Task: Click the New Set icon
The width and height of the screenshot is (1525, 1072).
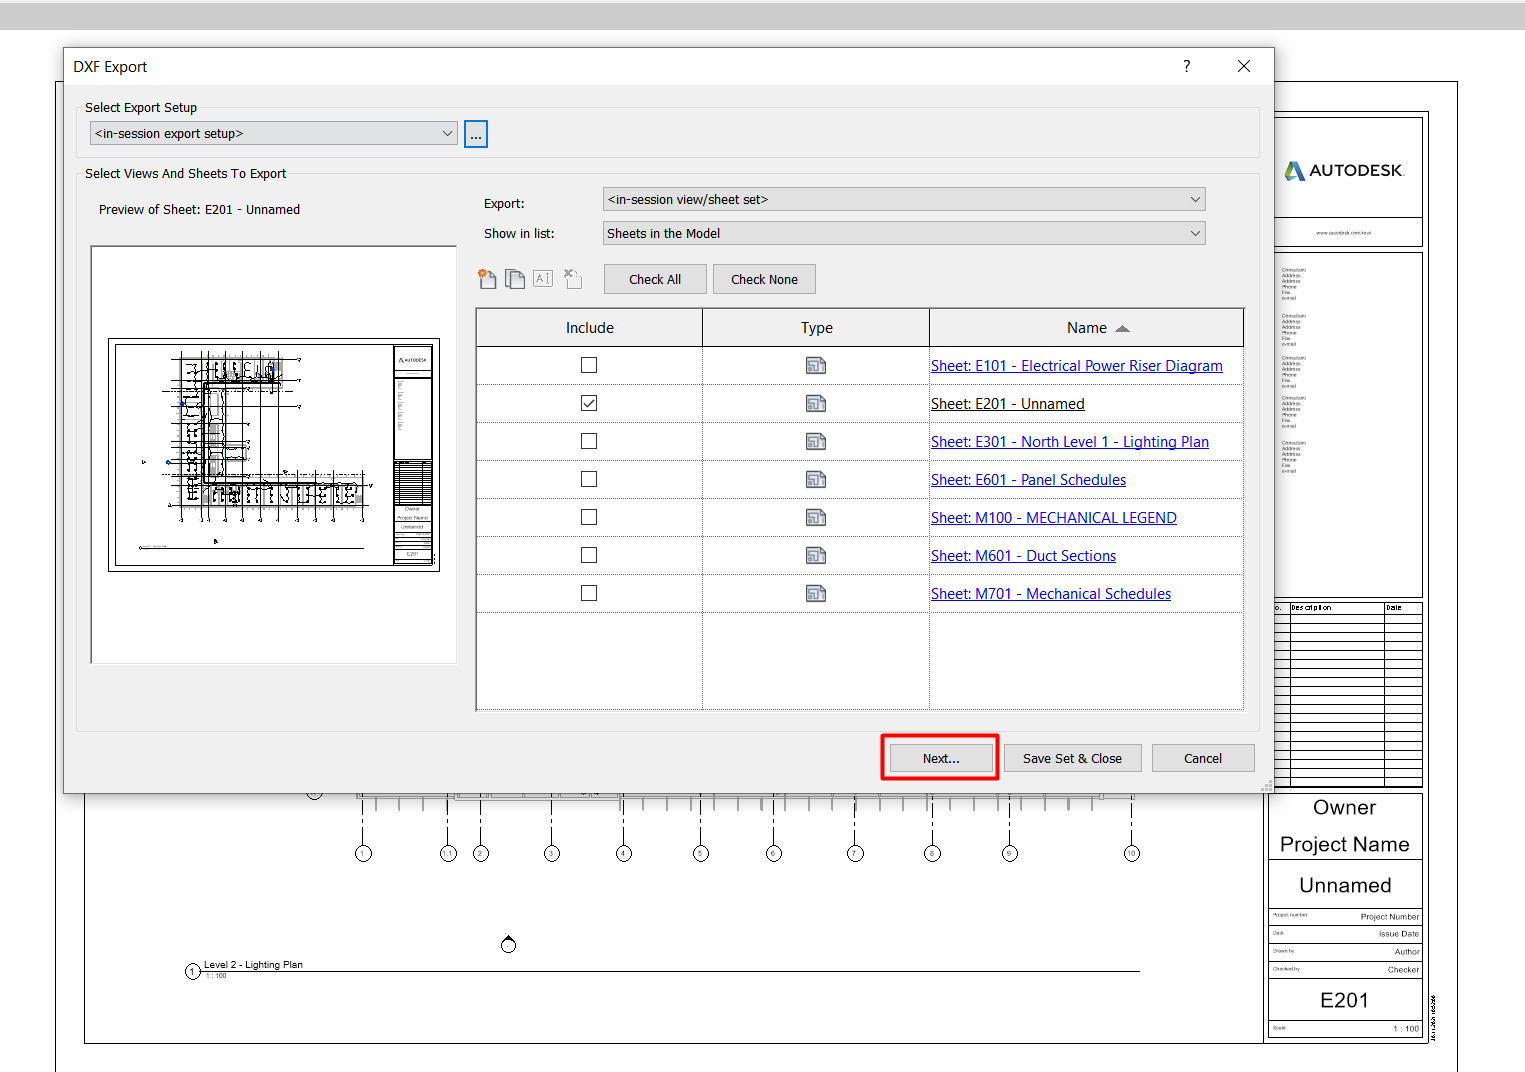Action: [487, 279]
